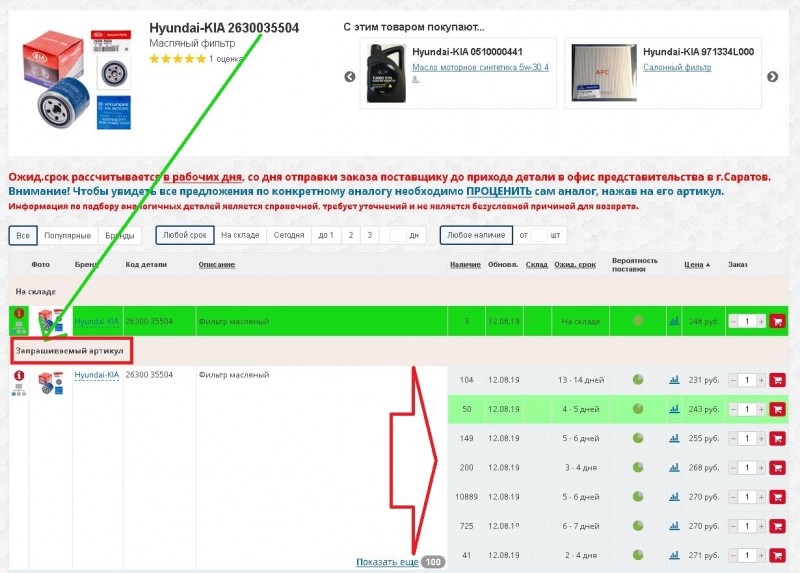Filter by На складе
Image resolution: width=800 pixels, height=573 pixels.
tap(240, 235)
